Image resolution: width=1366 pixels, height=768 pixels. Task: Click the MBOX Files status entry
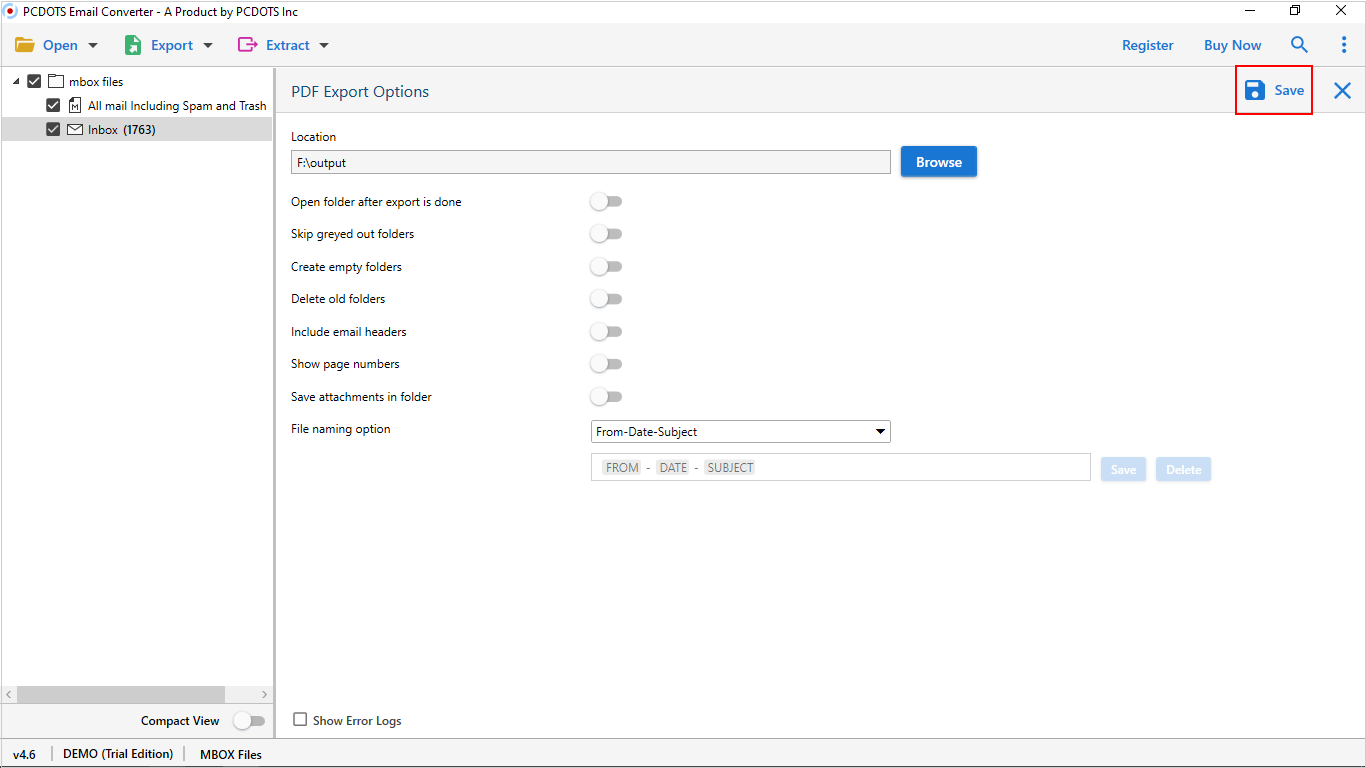point(231,754)
